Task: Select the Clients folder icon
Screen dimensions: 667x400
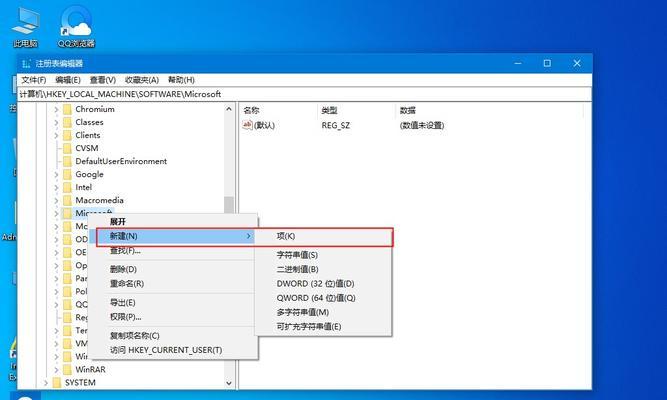Action: pos(67,135)
